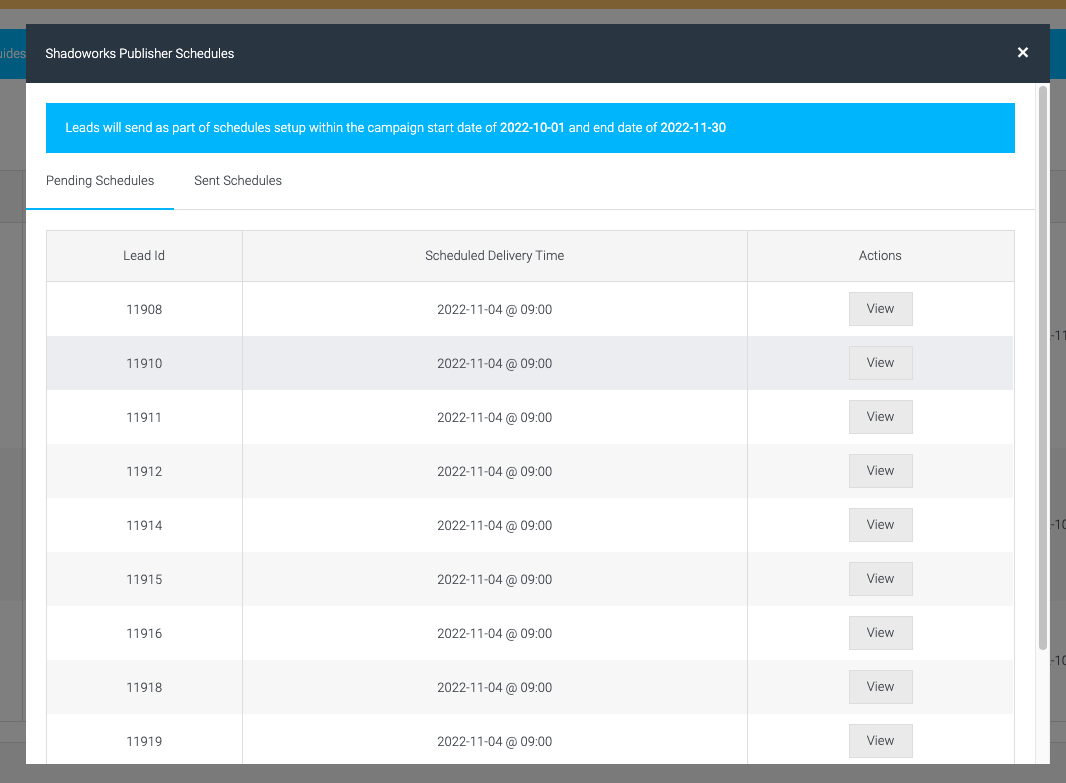This screenshot has height=783, width=1066.
Task: Click the delivery time cell for lead 11908
Action: point(494,309)
